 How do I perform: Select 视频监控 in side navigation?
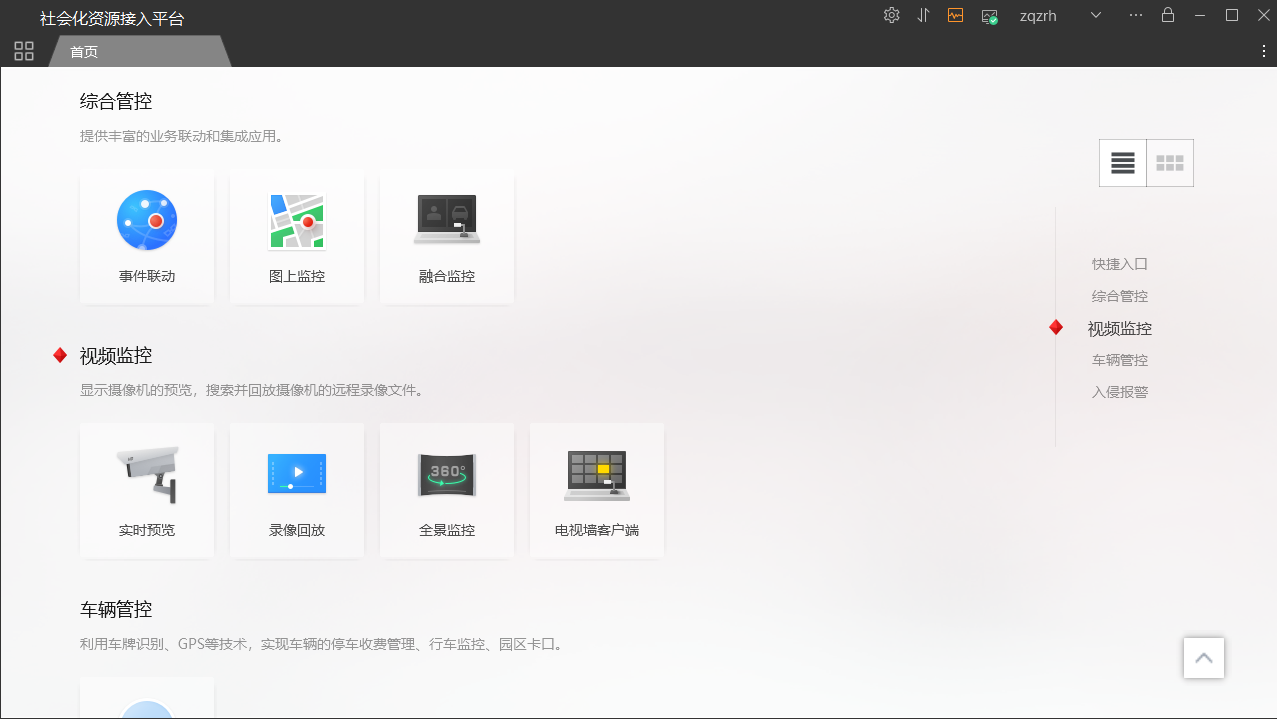[x=1120, y=328]
